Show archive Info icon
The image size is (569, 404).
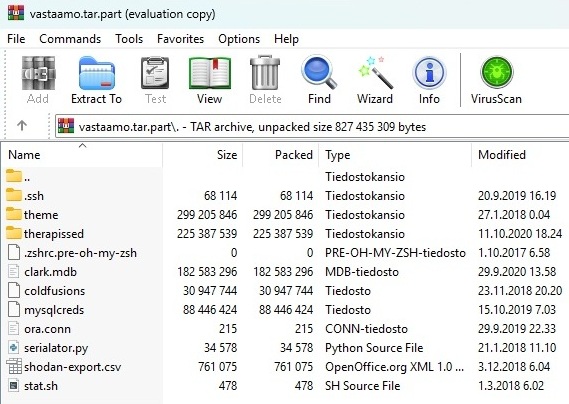tap(429, 73)
